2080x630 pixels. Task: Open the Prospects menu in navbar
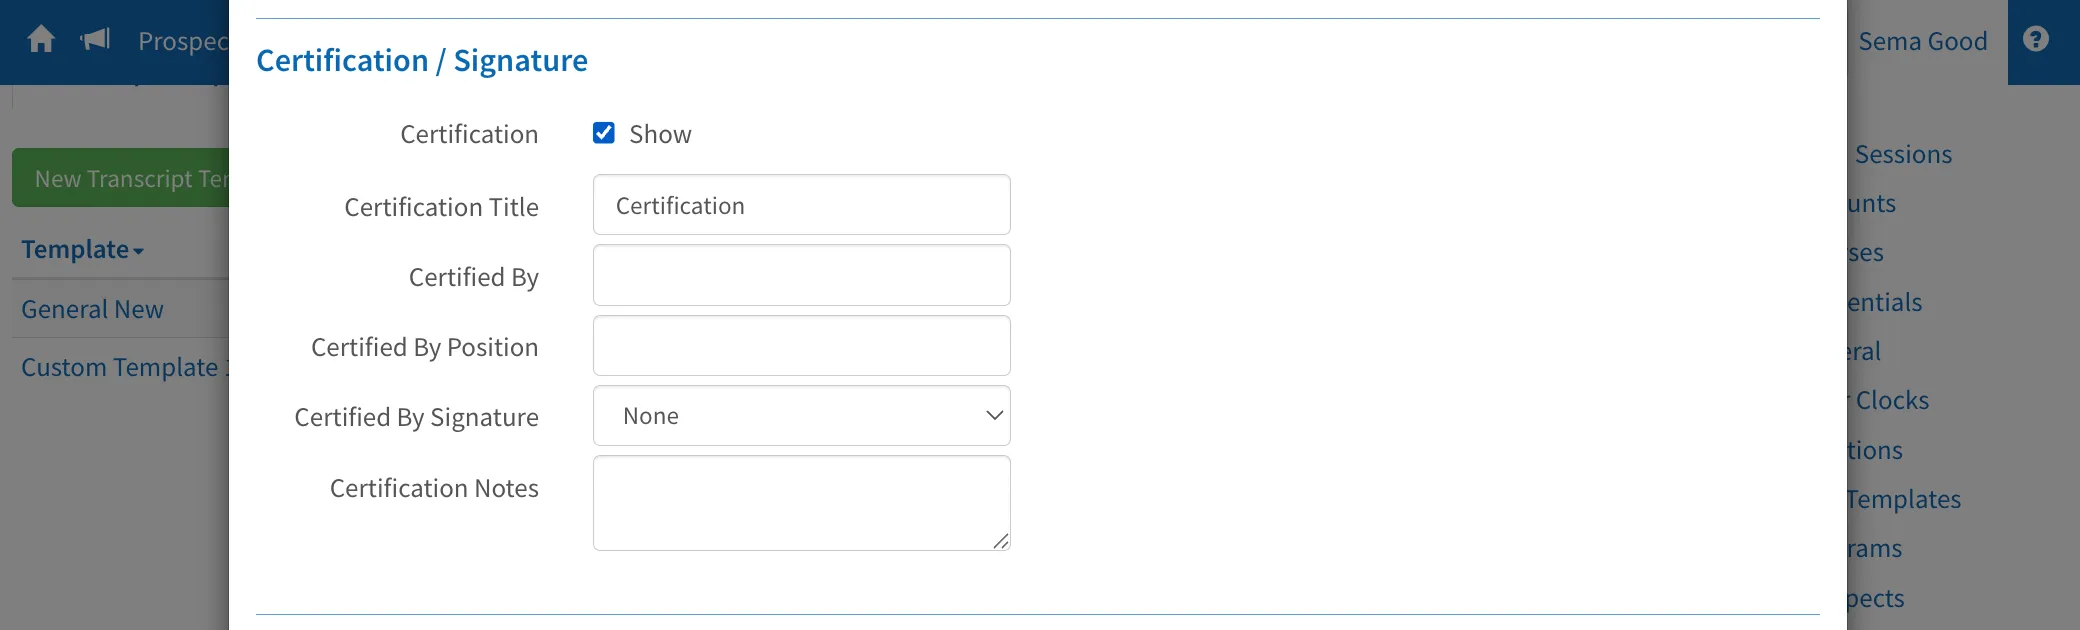[x=183, y=41]
